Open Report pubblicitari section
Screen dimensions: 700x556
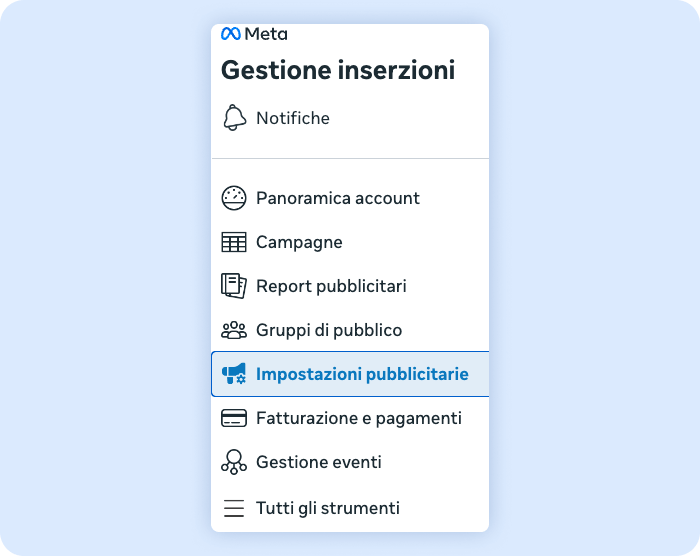pyautogui.click(x=331, y=286)
